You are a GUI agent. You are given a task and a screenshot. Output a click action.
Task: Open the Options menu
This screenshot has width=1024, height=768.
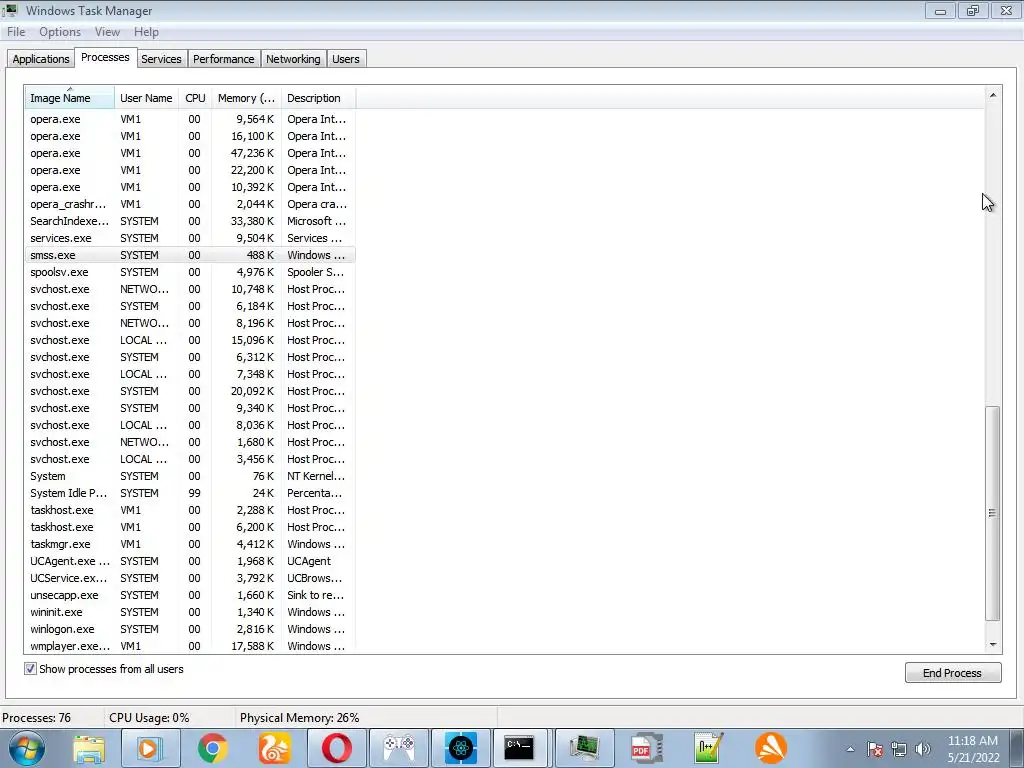tap(60, 32)
